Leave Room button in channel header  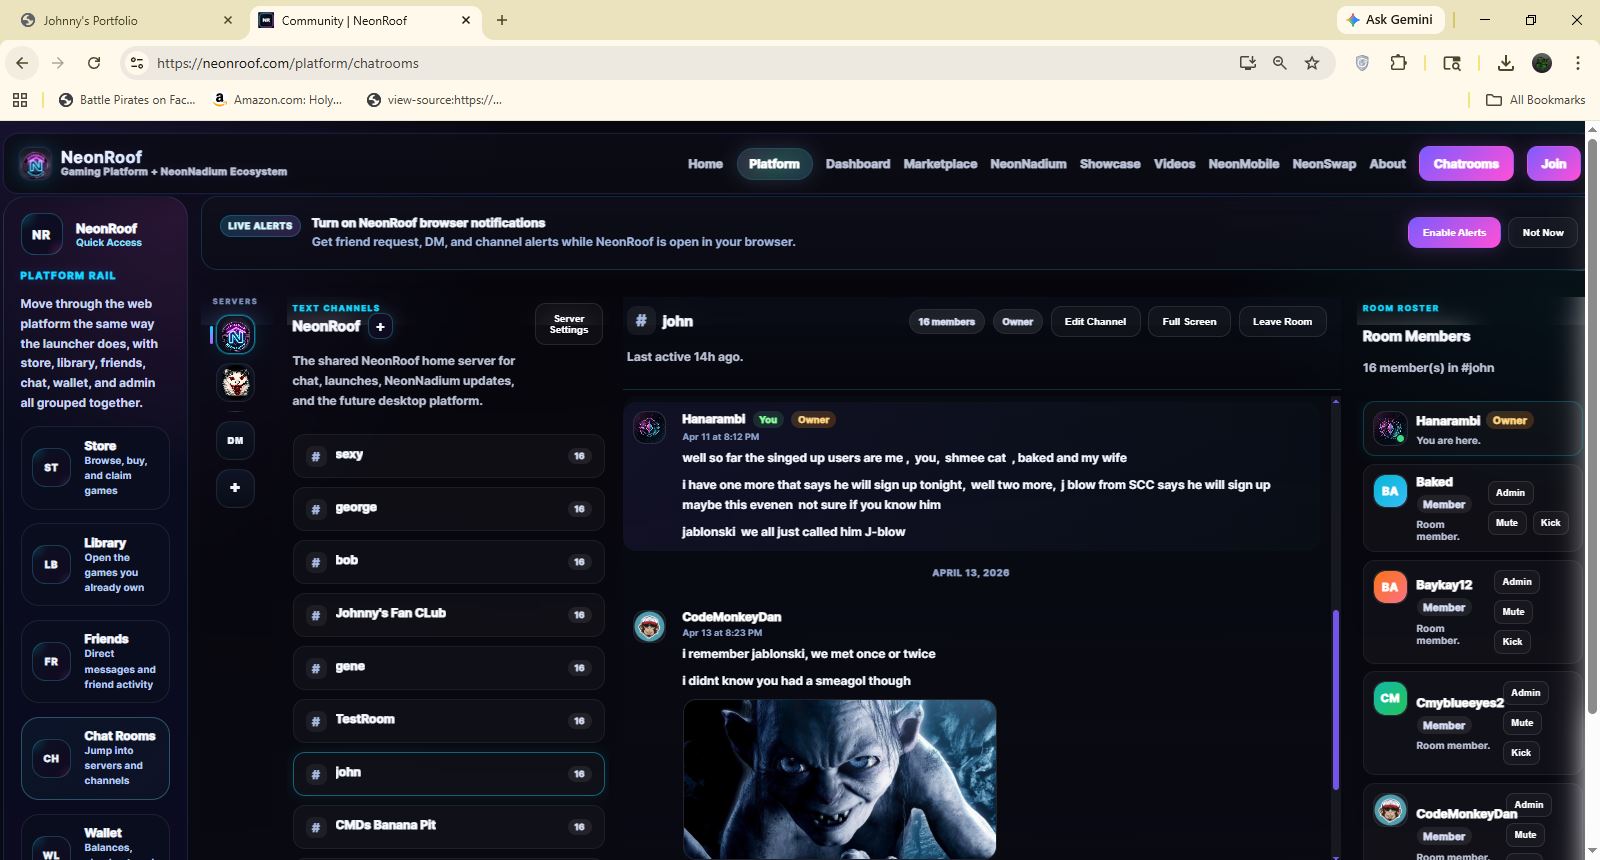click(1282, 322)
